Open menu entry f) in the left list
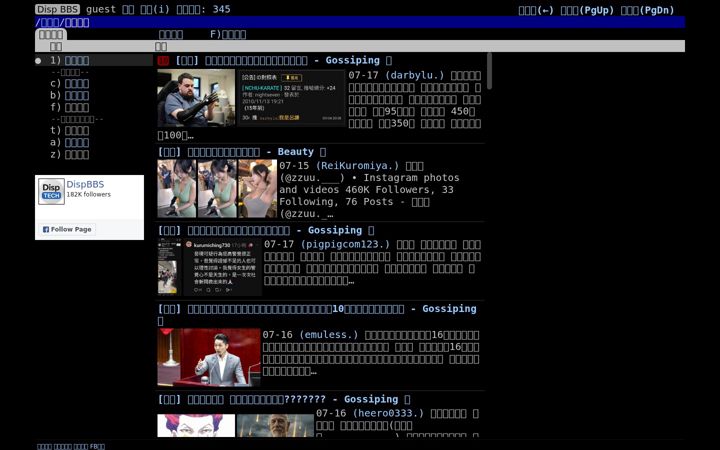Viewport: 720px width, 450px height. pos(70,107)
